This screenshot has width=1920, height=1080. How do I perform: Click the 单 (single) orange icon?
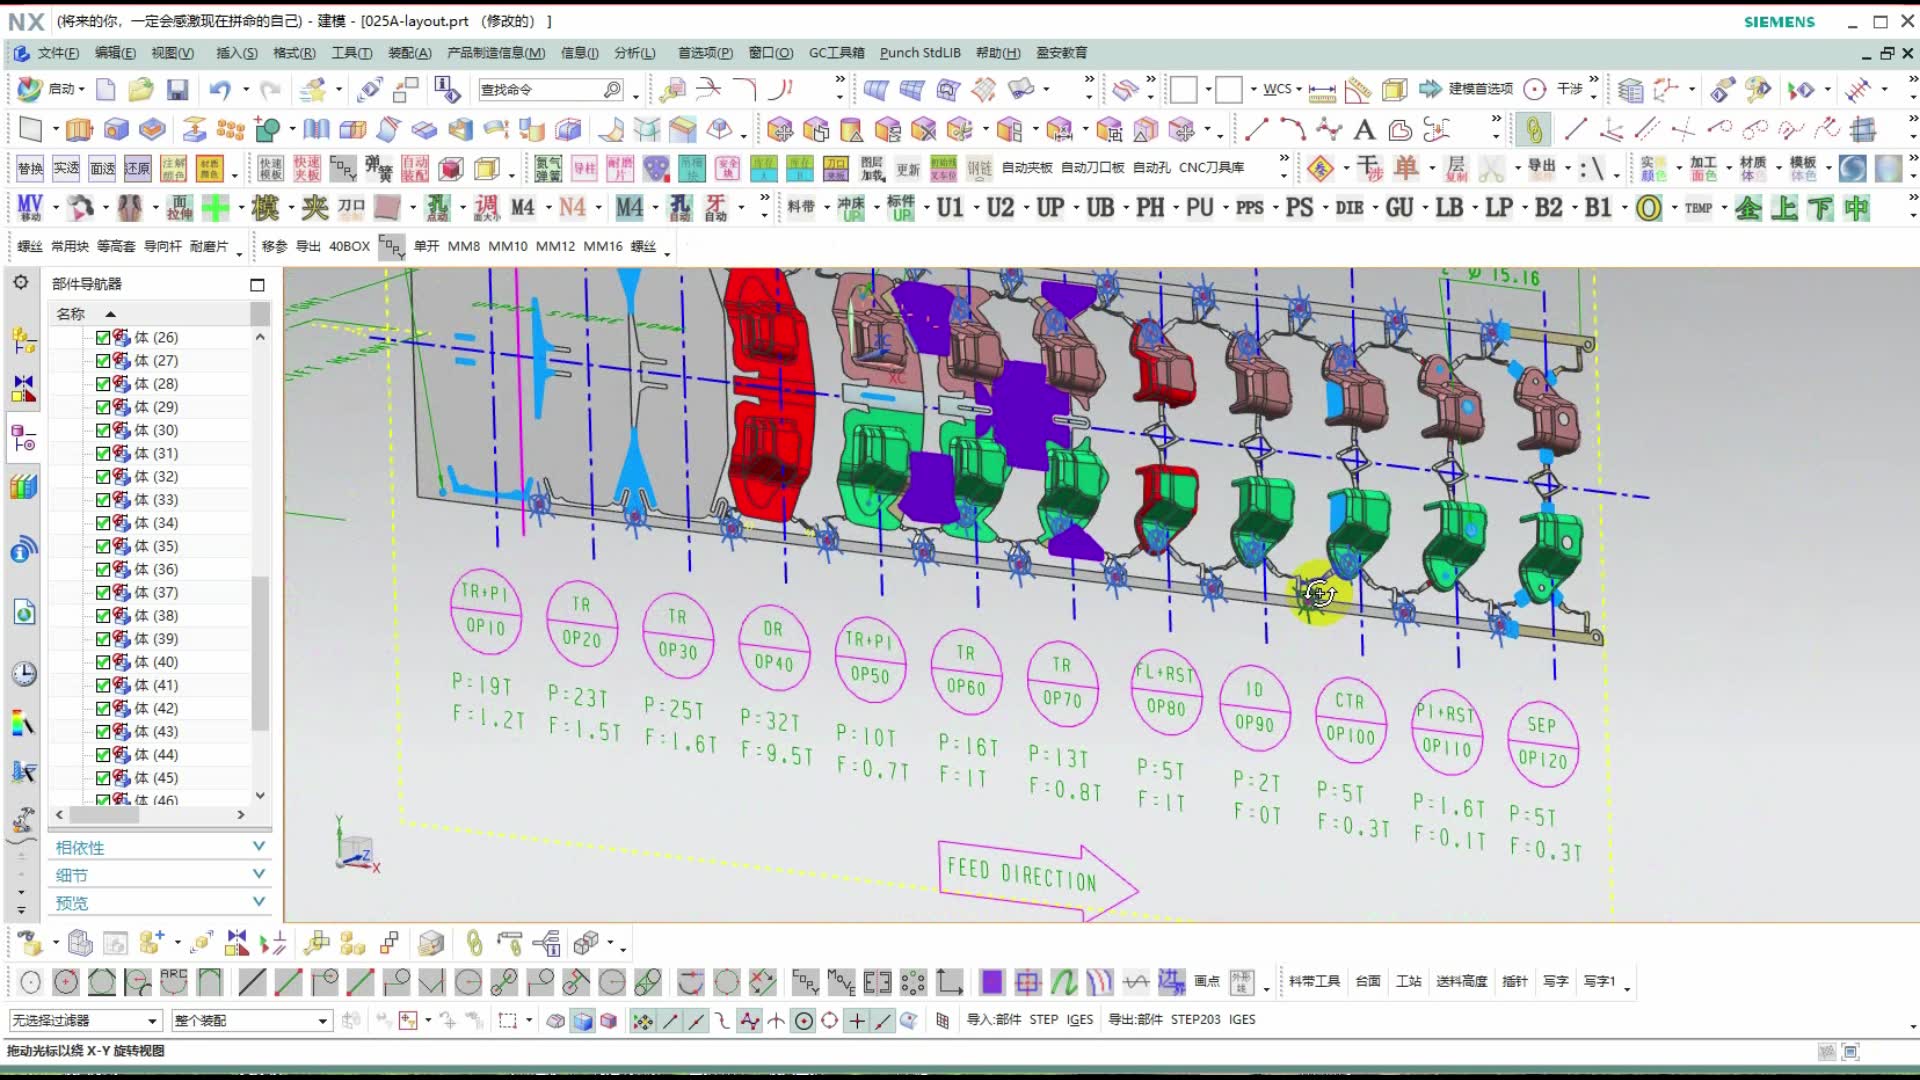tap(1407, 168)
